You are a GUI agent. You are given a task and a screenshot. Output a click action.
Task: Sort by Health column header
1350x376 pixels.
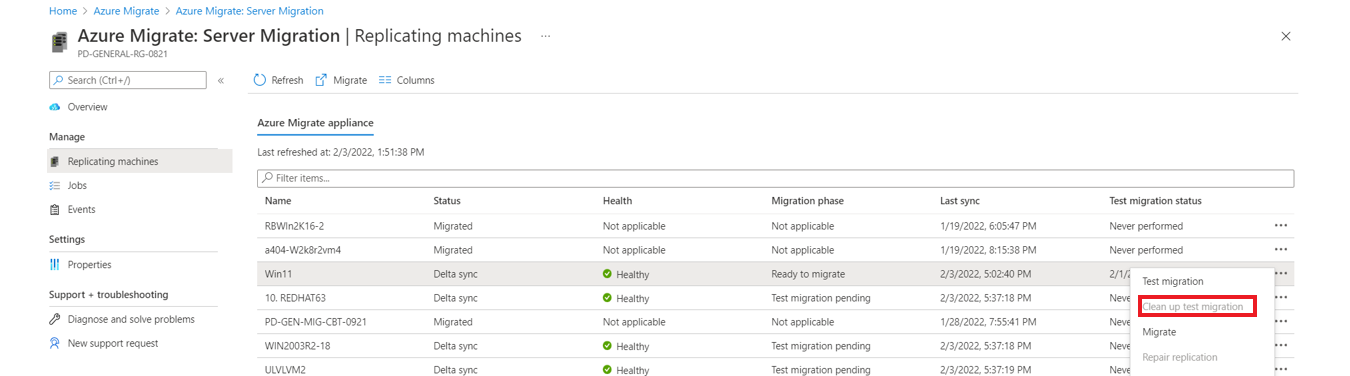(617, 201)
